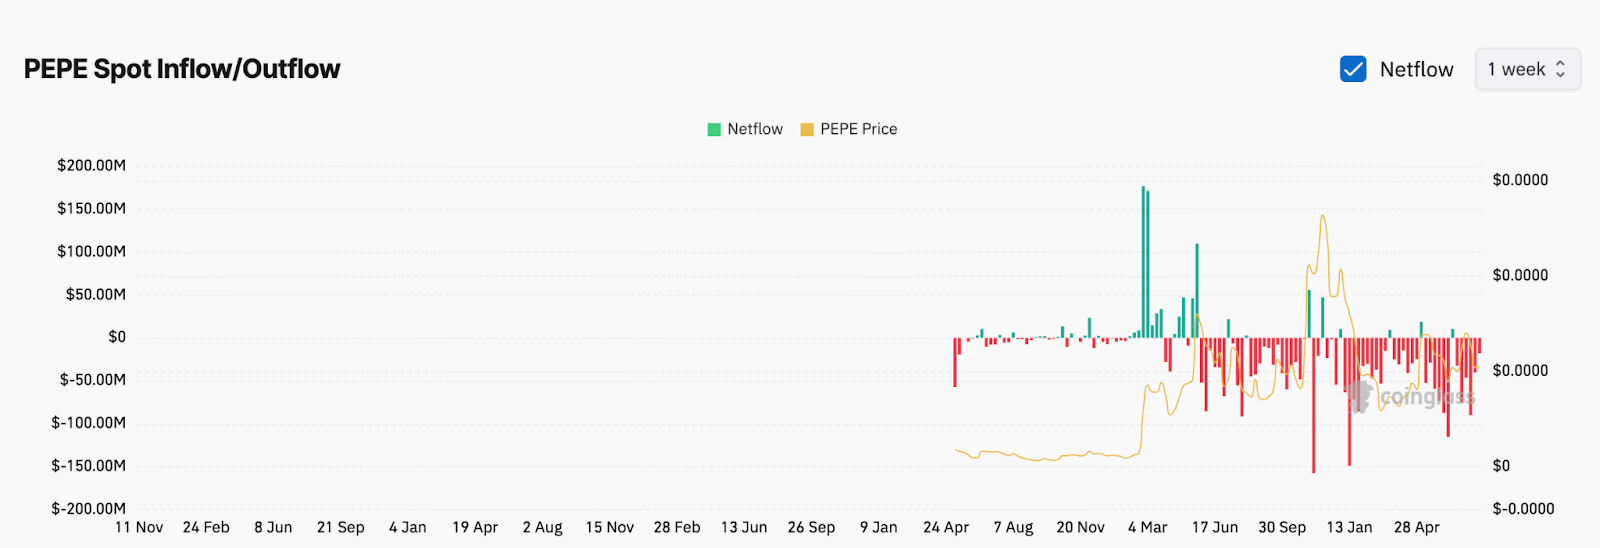Click the 28 Apr x-axis label
The width and height of the screenshot is (1600, 548).
click(1416, 527)
